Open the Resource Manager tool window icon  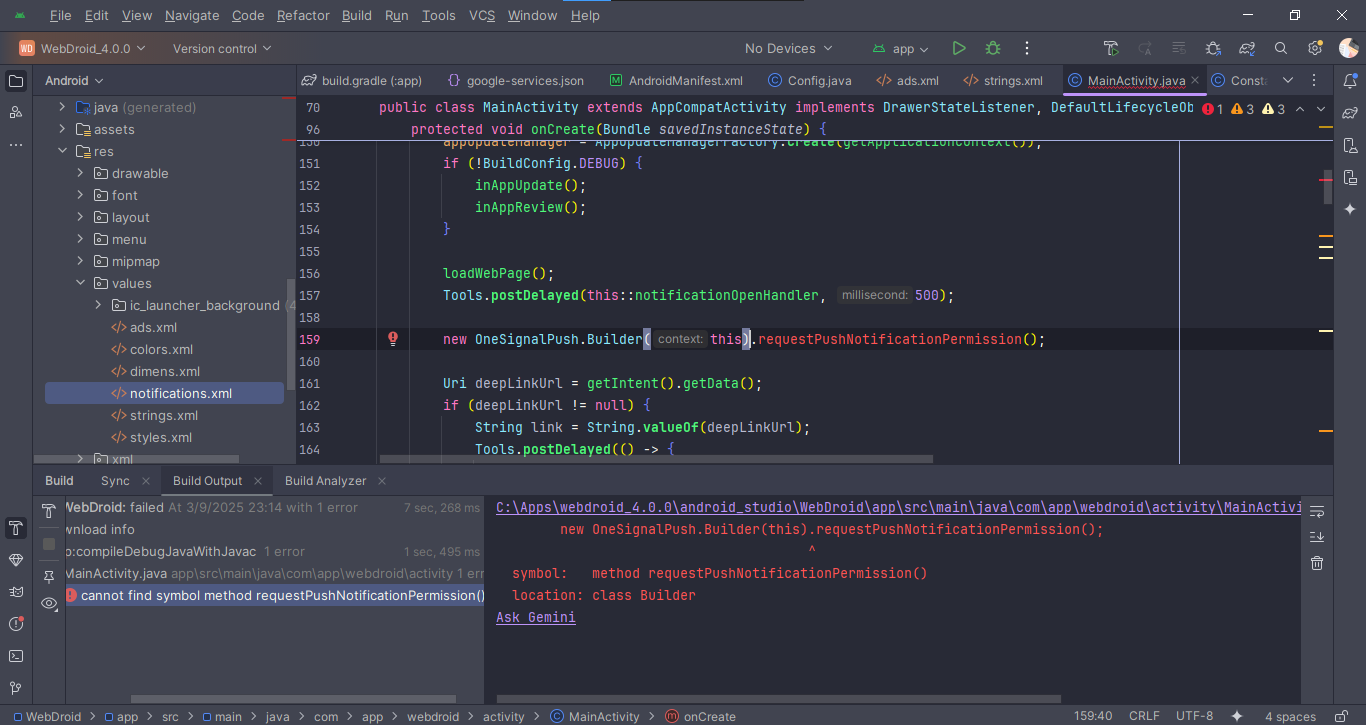16,113
